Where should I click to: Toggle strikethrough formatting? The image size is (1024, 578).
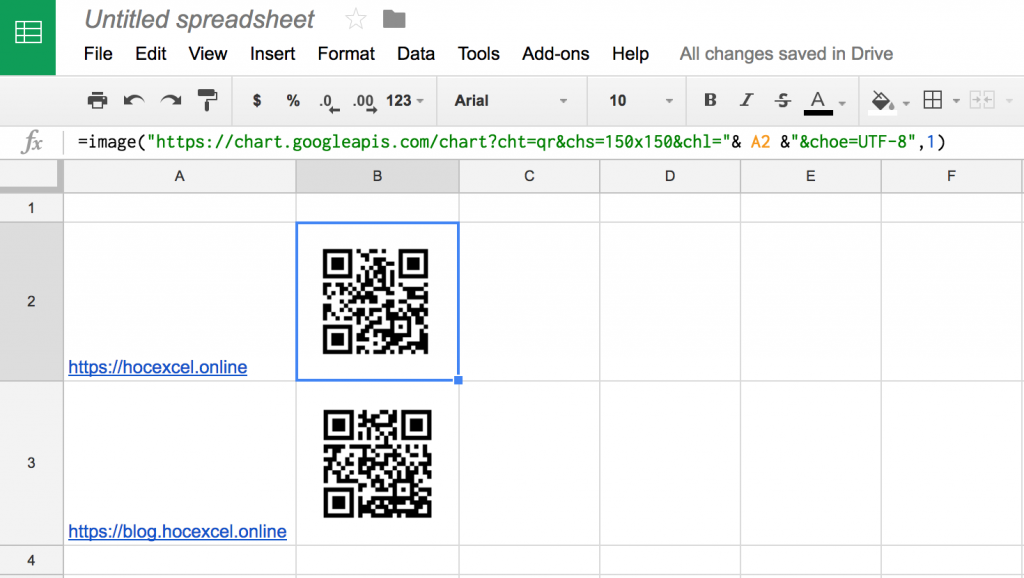pyautogui.click(x=782, y=100)
